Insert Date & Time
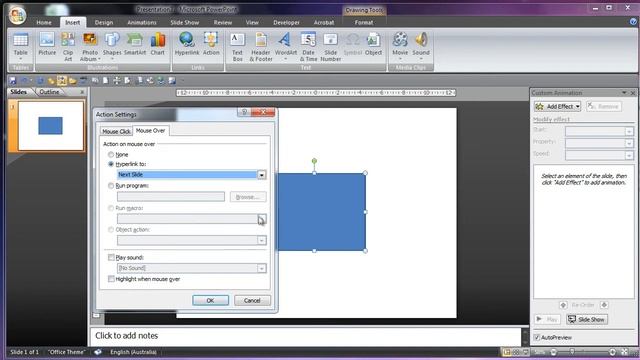Image resolution: width=640 pixels, height=360 pixels. [309, 47]
